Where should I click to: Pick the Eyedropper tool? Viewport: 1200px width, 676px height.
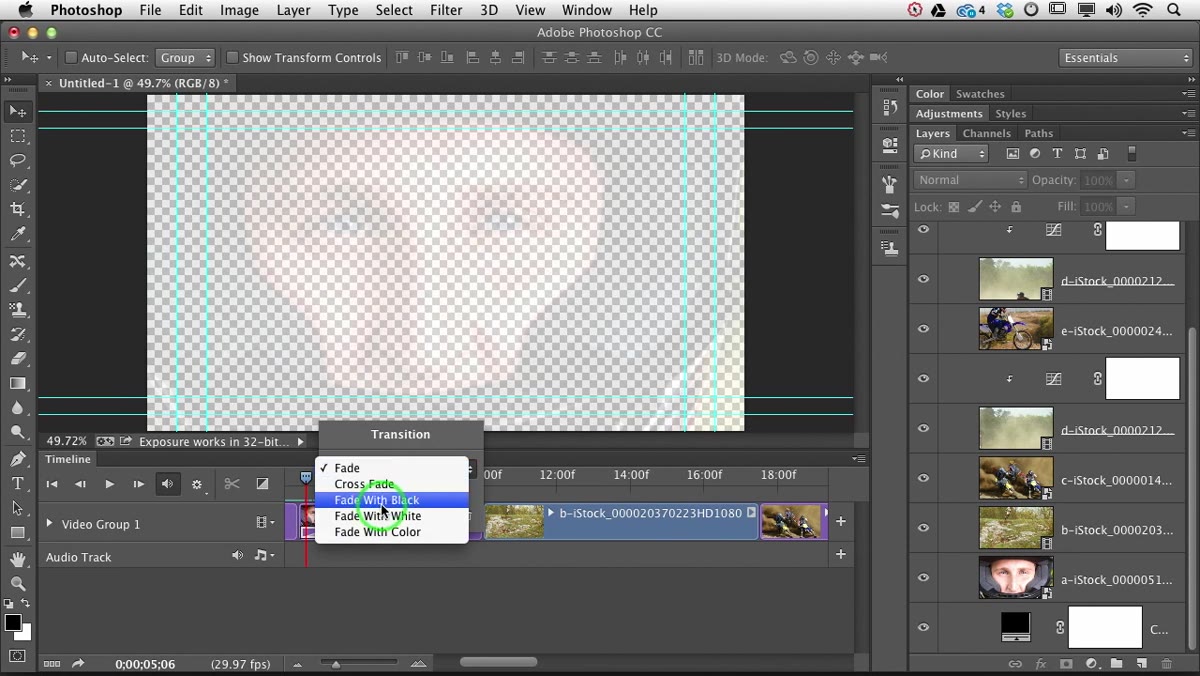(x=18, y=234)
